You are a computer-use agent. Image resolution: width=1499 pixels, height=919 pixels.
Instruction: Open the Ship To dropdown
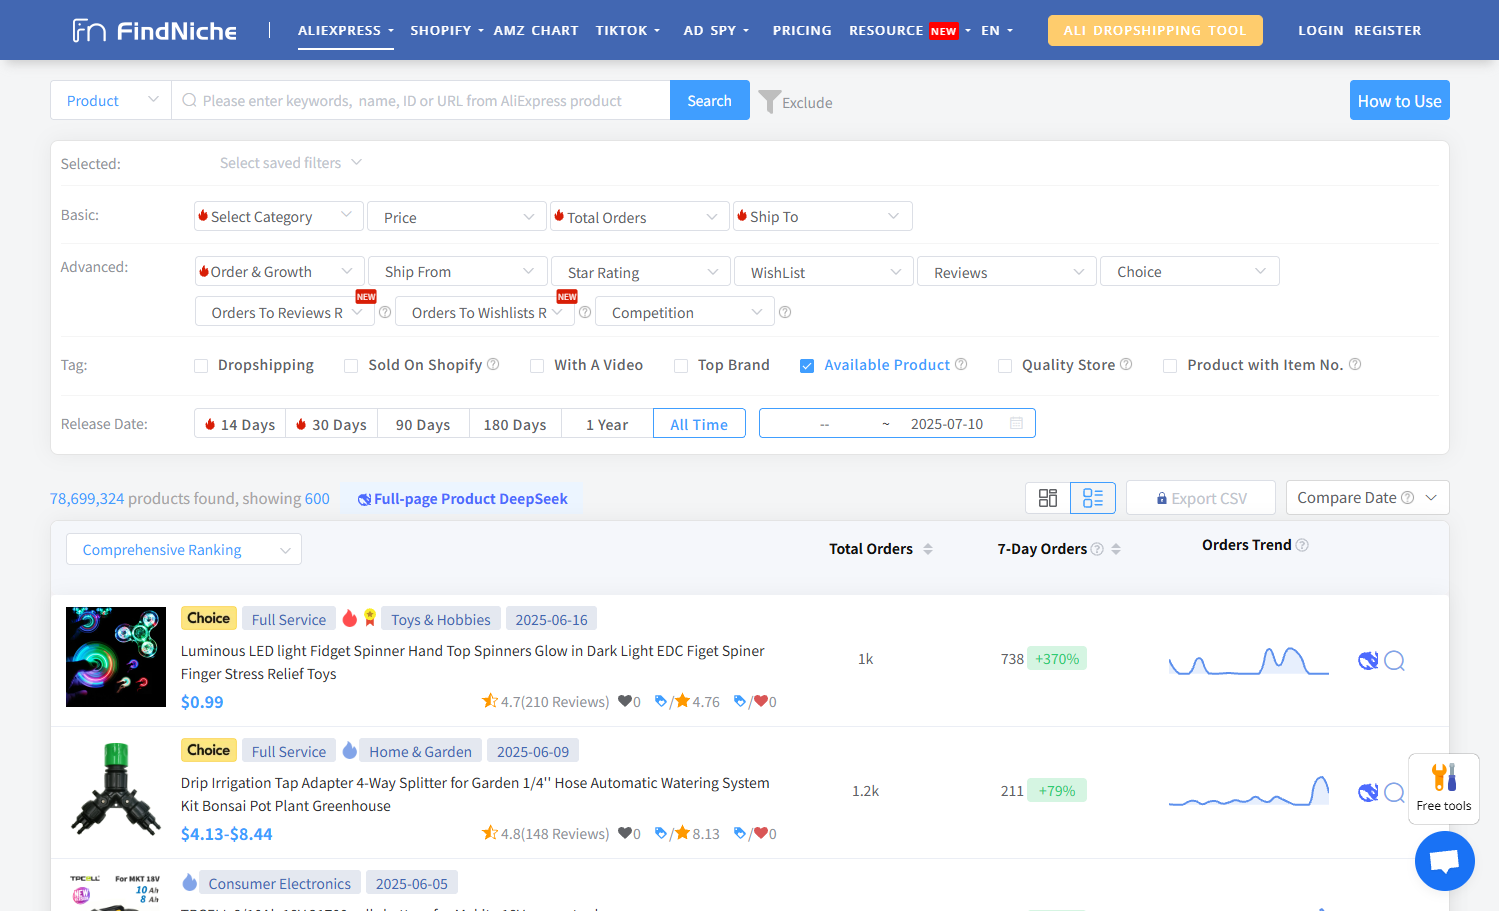point(823,216)
